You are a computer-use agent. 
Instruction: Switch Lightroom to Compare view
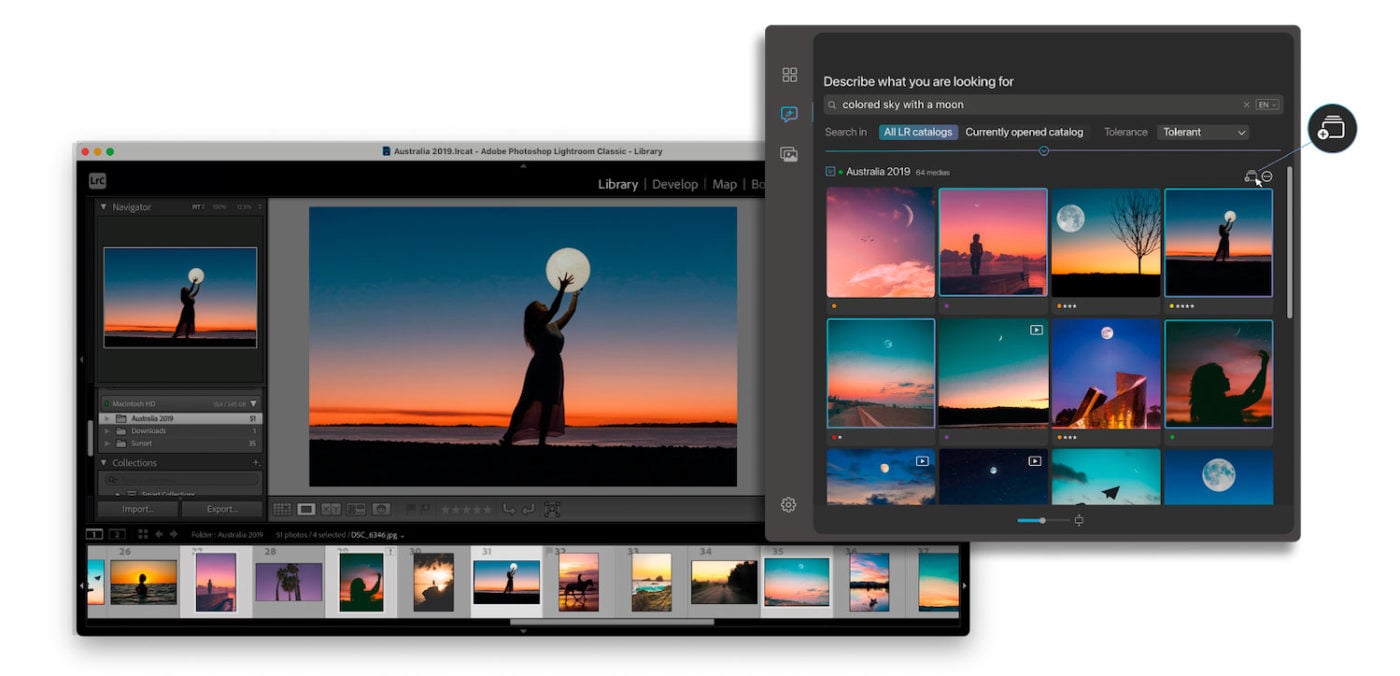click(331, 510)
